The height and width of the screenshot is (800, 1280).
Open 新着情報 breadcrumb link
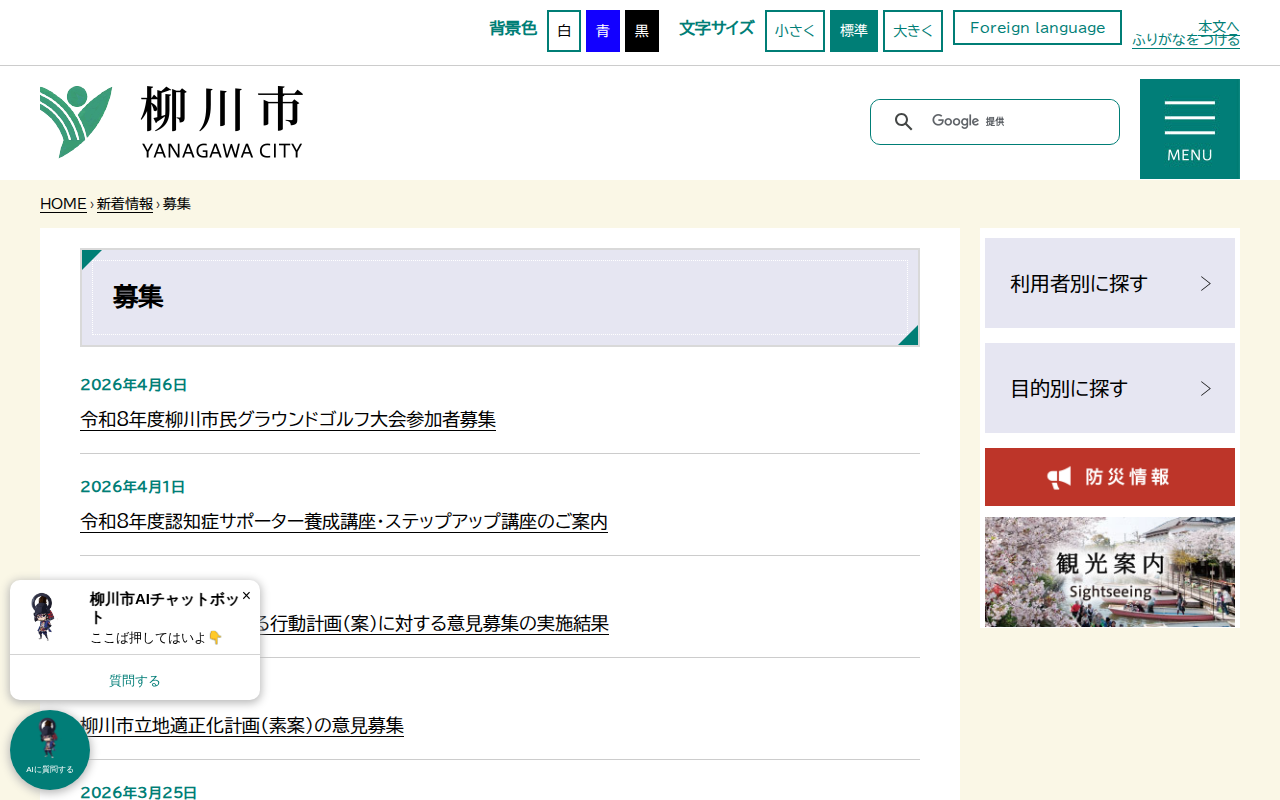tap(125, 204)
